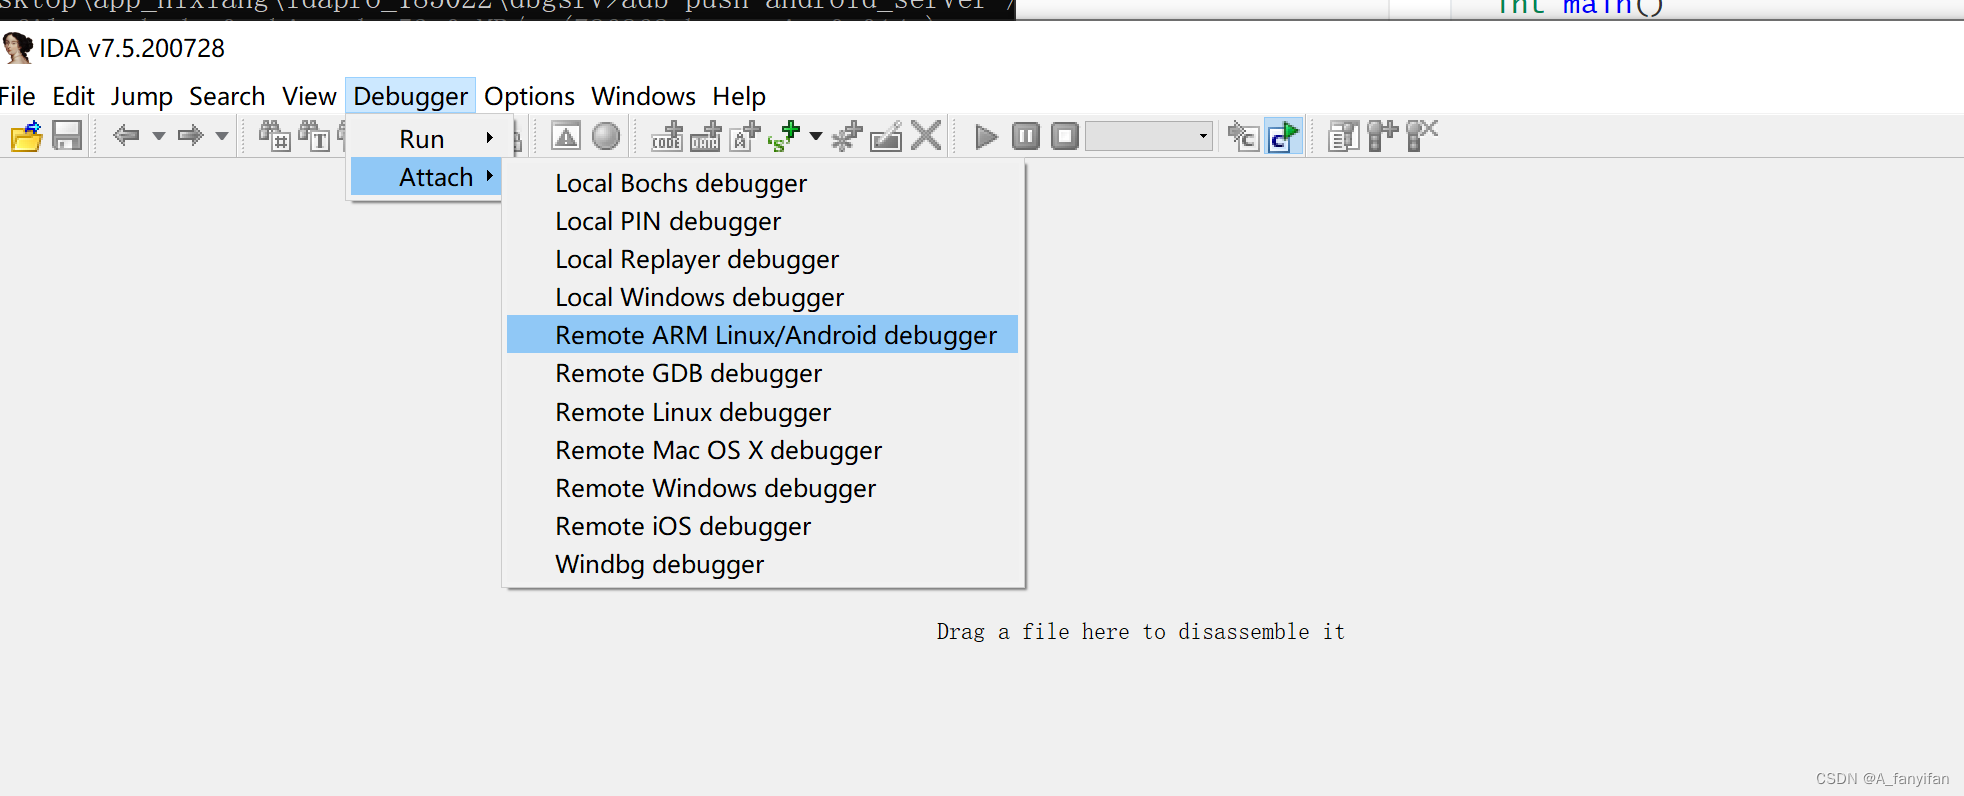
Task: Open the forward history dropdown arrow
Action: 222,136
